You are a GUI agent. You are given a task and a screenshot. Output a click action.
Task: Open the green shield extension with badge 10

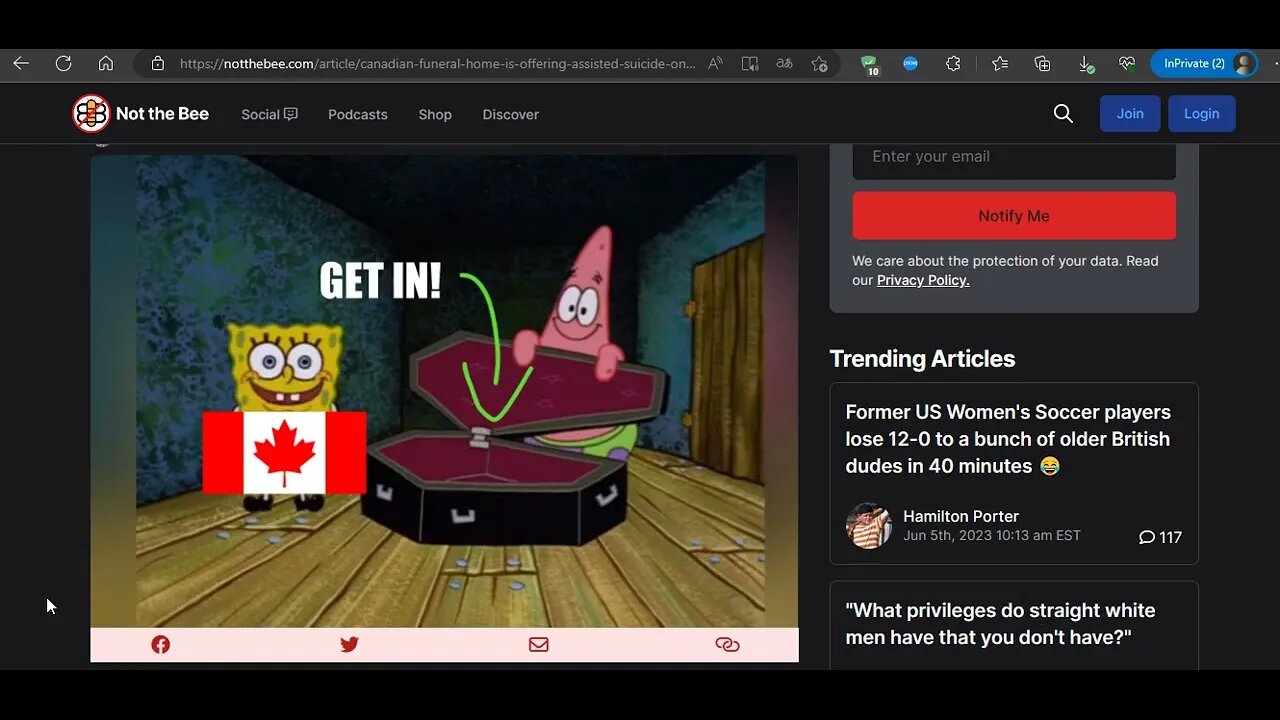click(x=869, y=65)
